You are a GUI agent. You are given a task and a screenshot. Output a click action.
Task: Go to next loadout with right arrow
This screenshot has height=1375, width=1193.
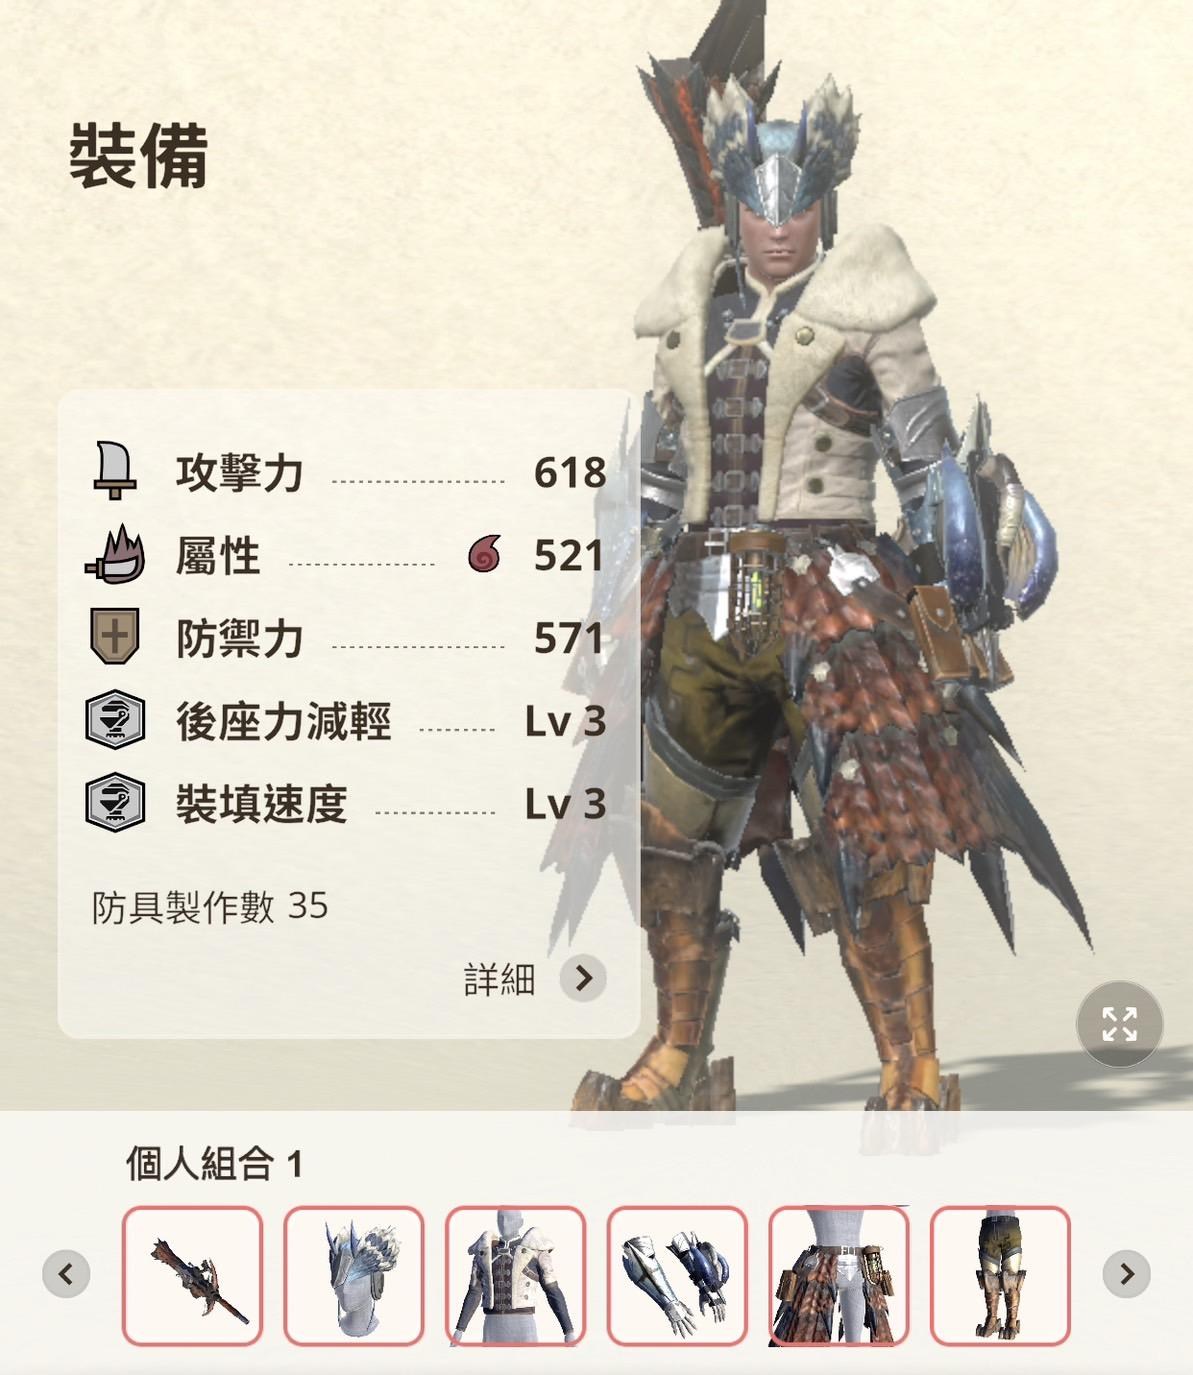[1127, 1274]
